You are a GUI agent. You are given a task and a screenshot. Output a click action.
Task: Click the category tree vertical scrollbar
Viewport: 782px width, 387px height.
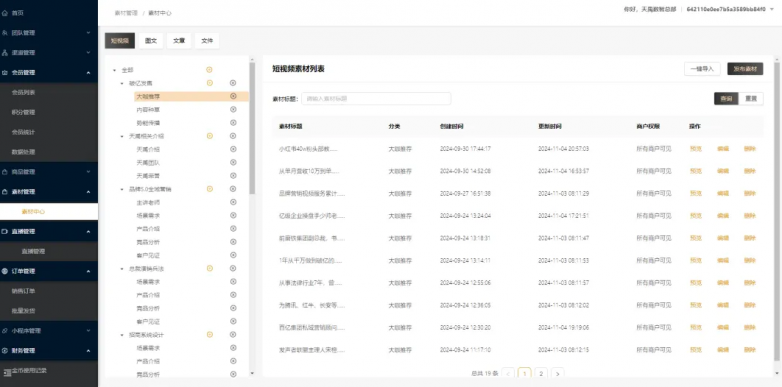(252, 128)
